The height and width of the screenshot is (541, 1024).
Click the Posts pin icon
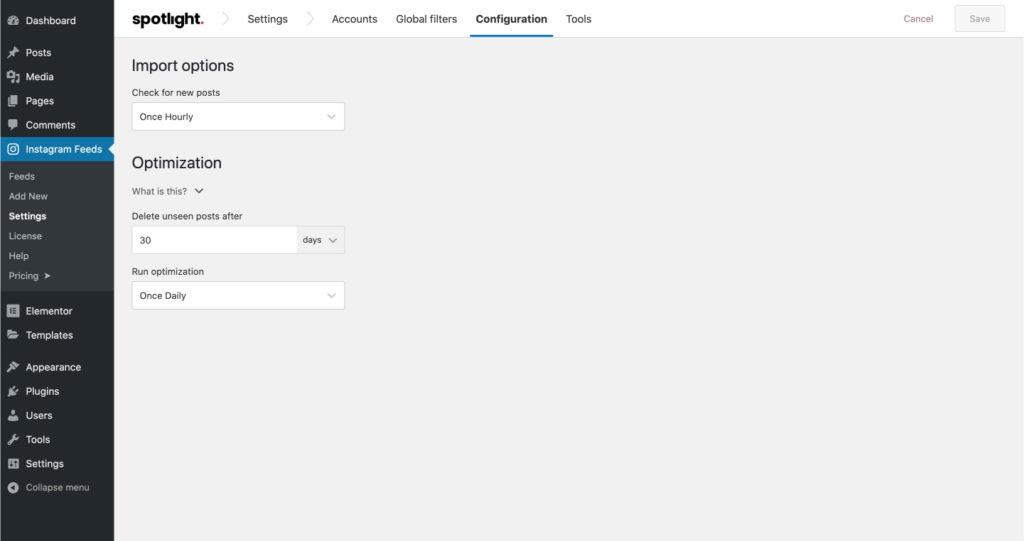click(13, 52)
